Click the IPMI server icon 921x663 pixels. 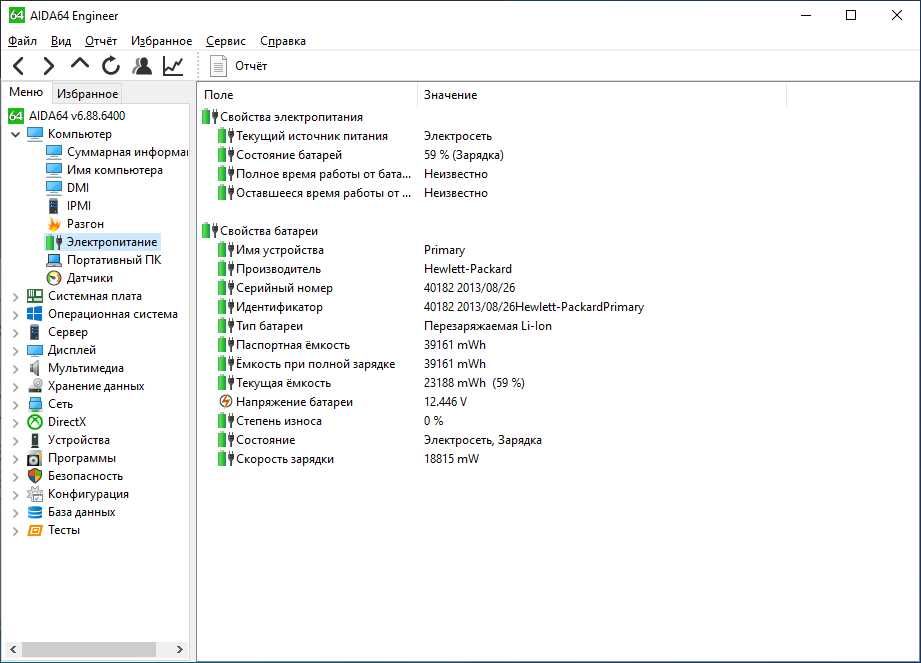point(54,206)
